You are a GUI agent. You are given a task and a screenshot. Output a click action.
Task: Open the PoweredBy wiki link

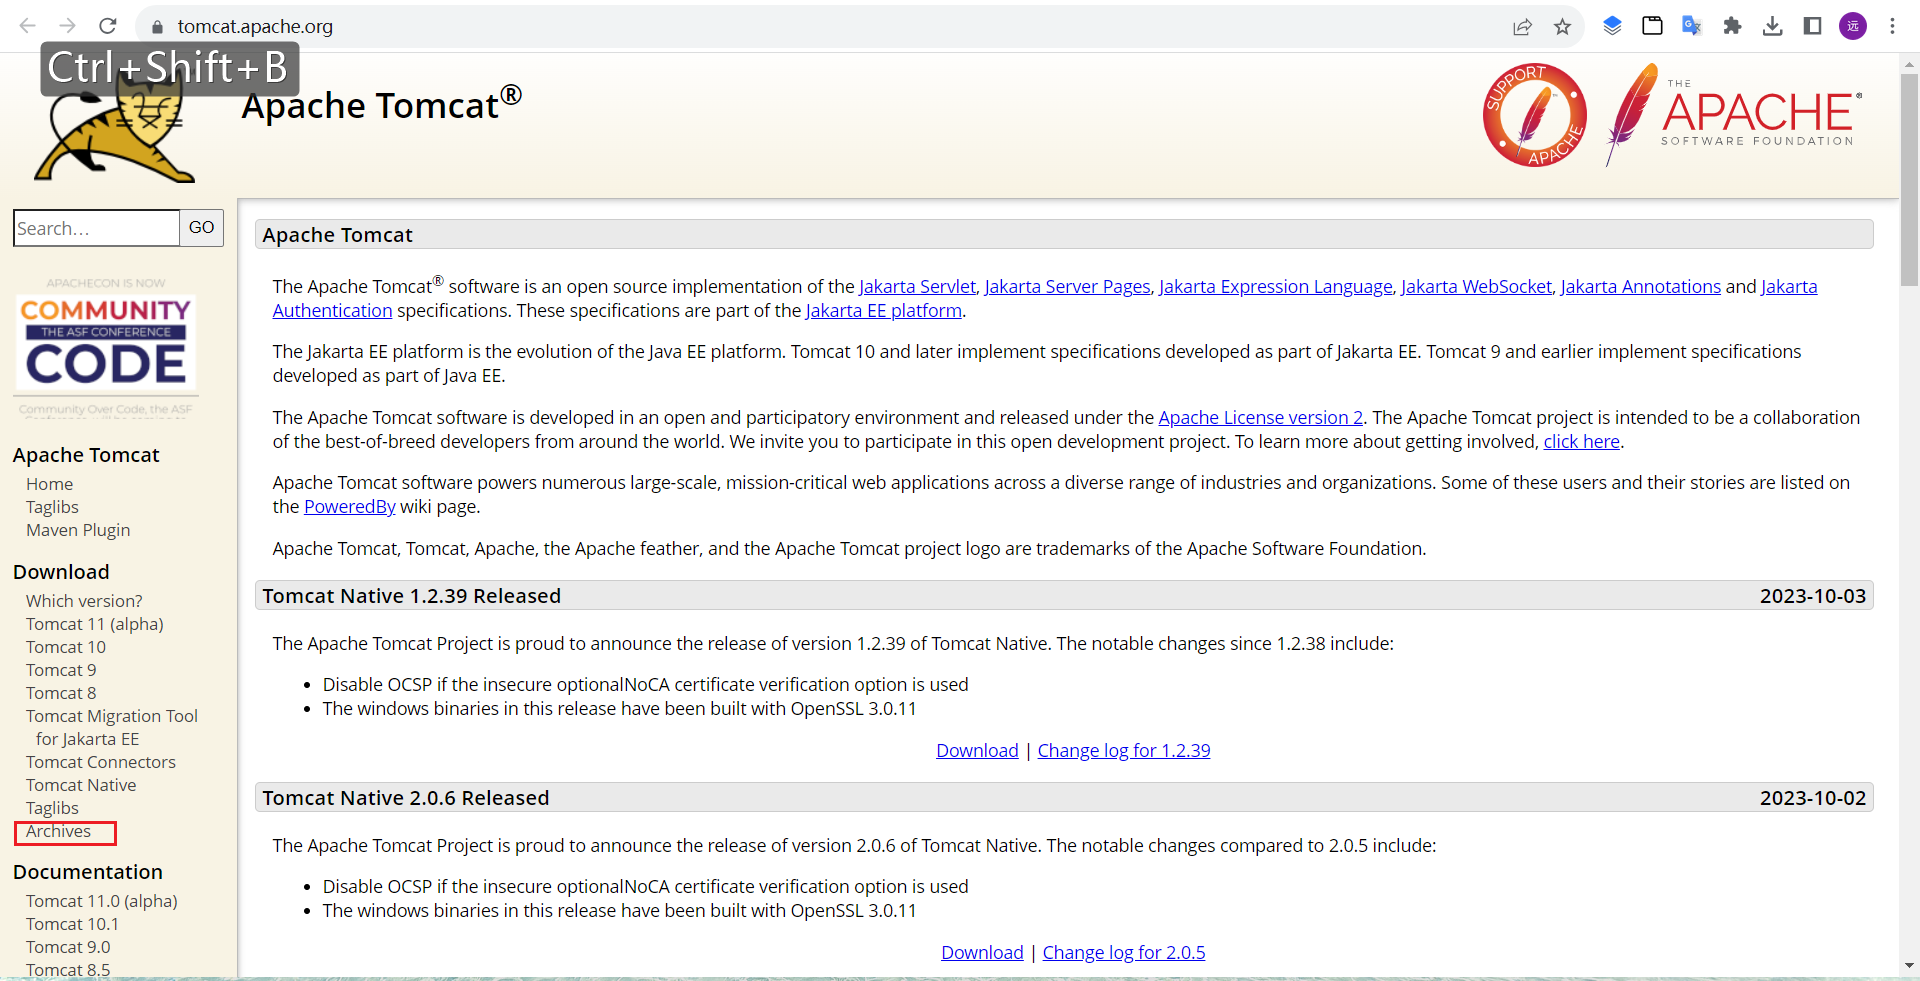tap(350, 507)
